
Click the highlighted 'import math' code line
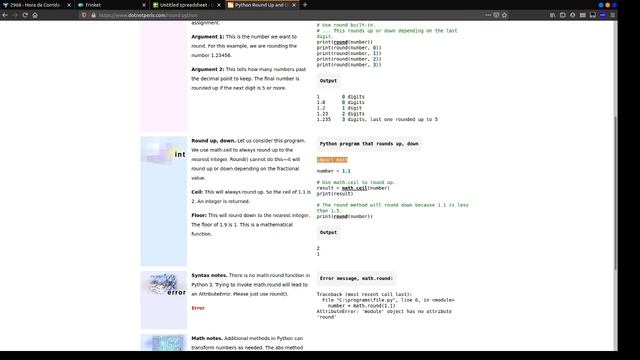point(332,160)
